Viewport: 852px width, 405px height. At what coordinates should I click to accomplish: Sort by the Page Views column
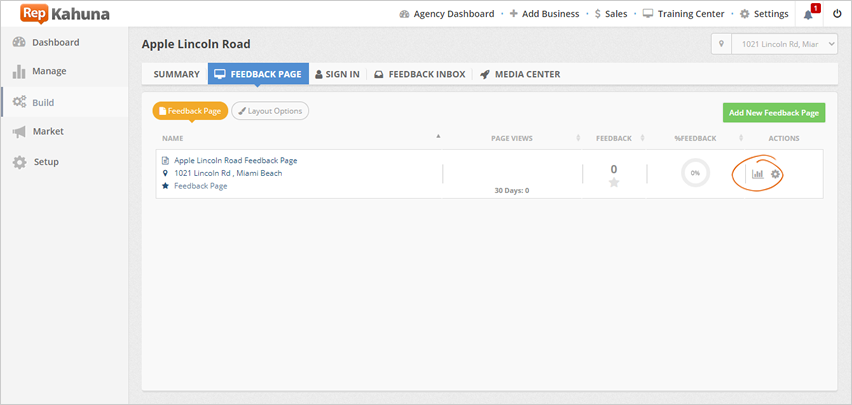(x=511, y=138)
